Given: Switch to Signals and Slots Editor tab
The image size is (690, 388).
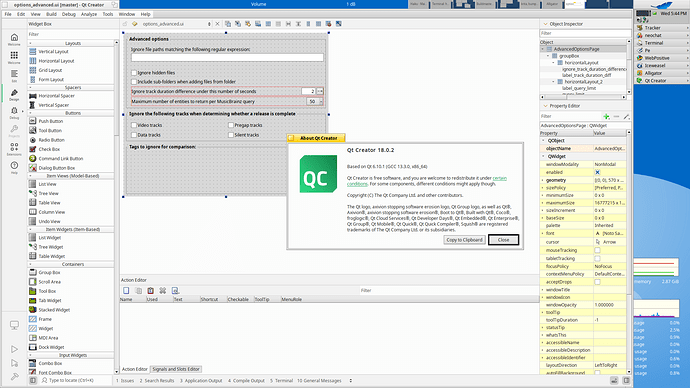Looking at the screenshot, I should [x=176, y=369].
